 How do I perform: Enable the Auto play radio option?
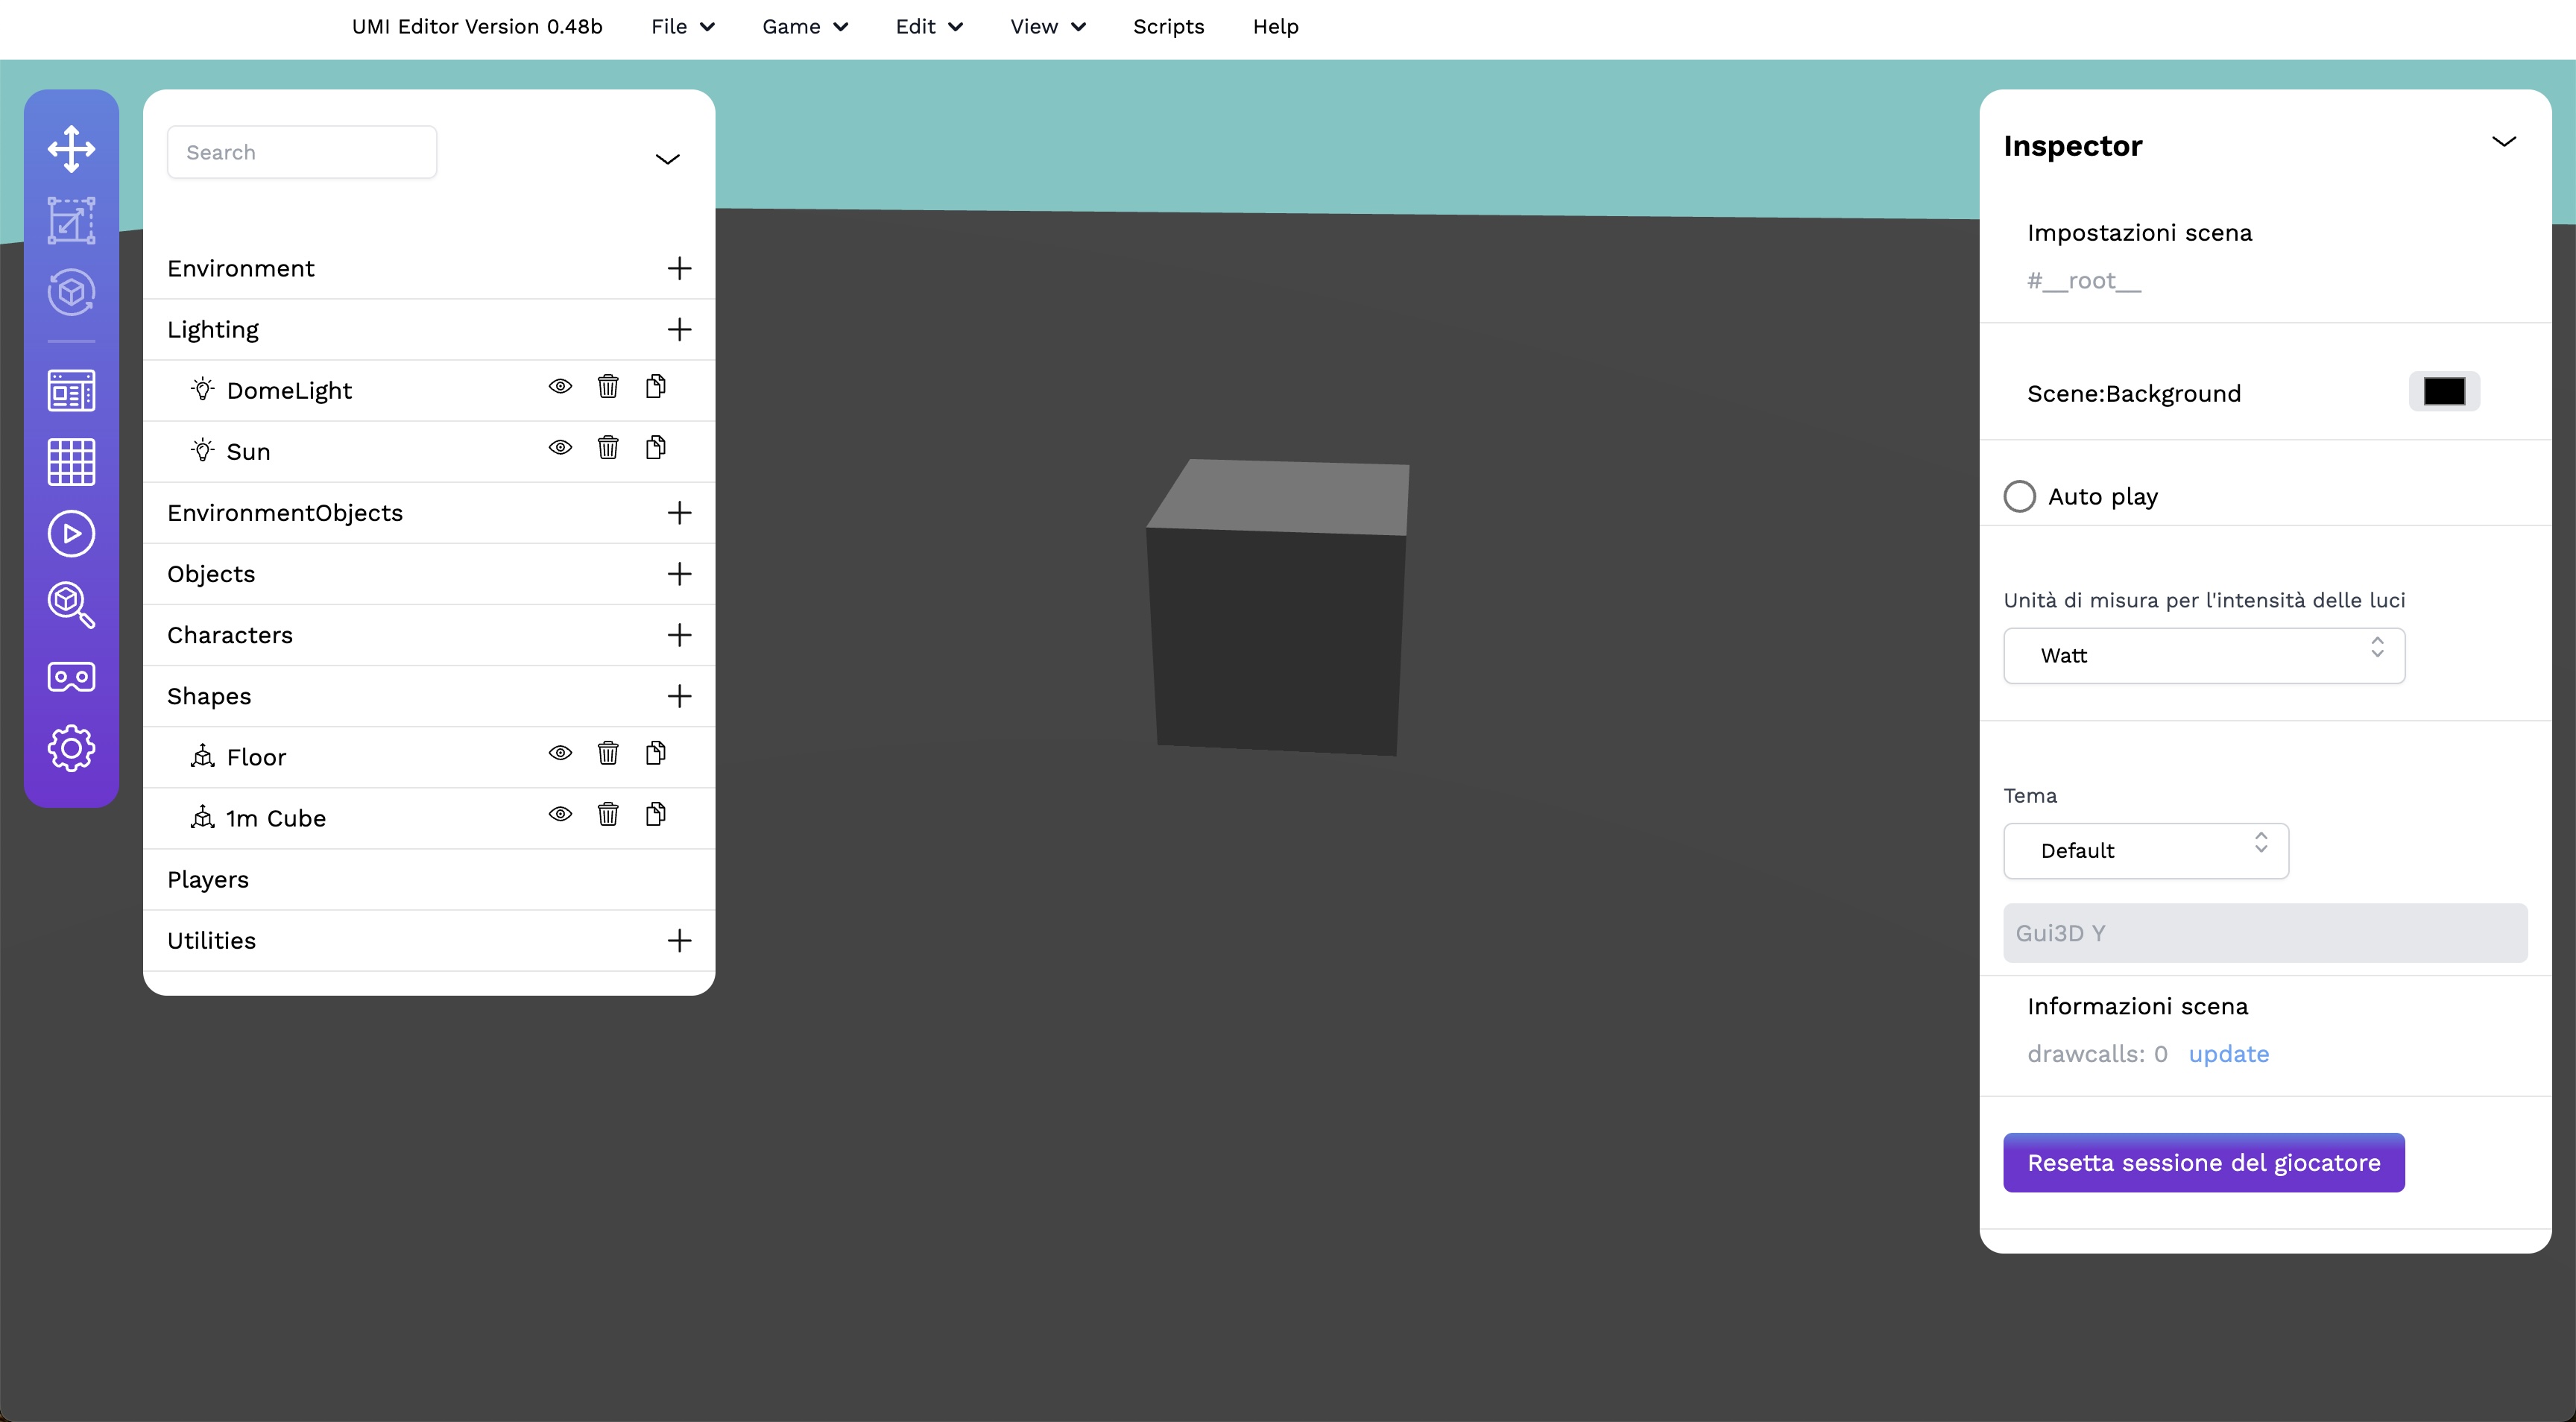(2019, 497)
